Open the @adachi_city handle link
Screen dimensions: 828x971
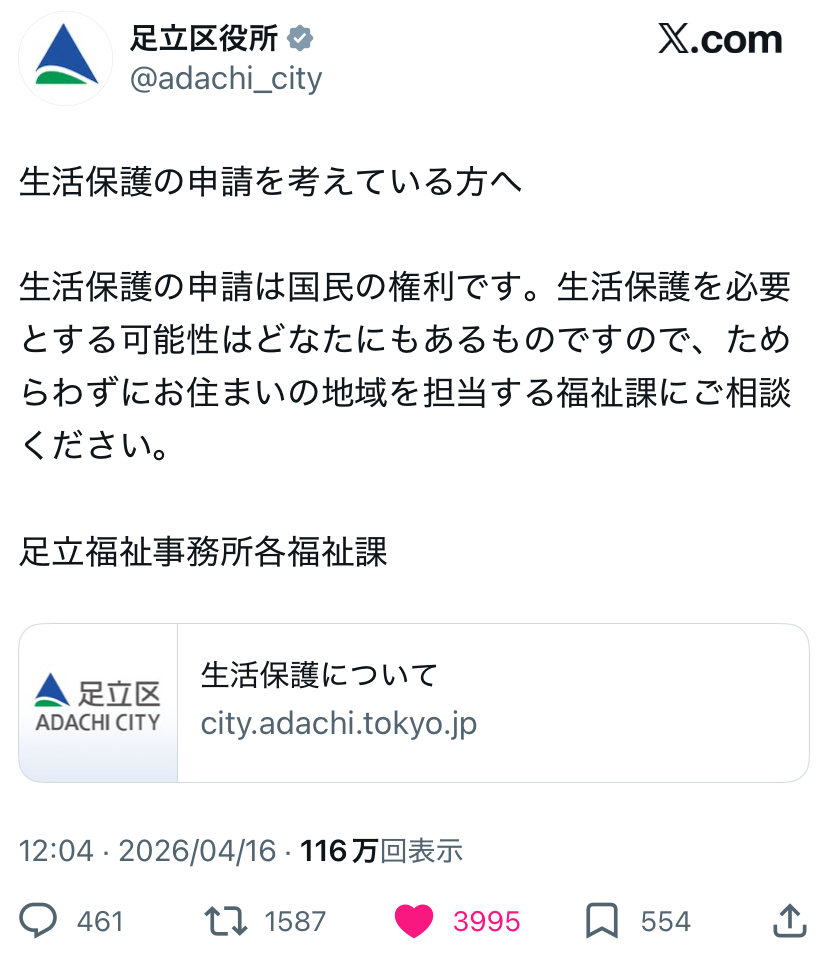coord(226,78)
